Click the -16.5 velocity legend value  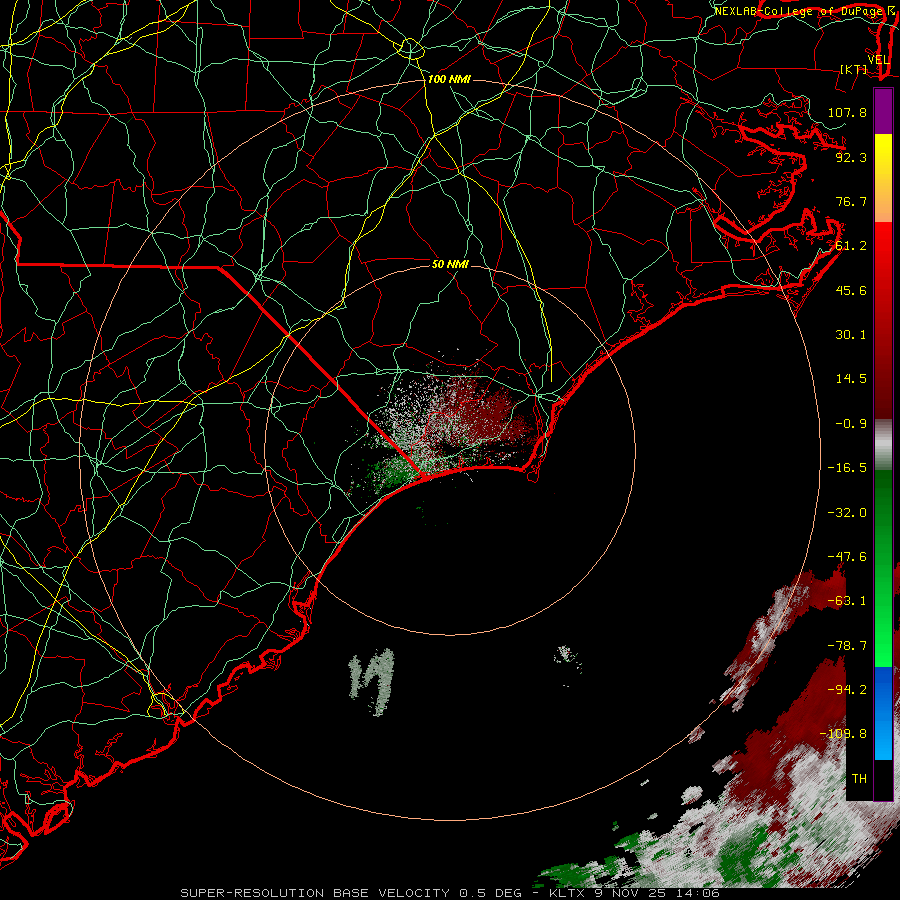[847, 468]
